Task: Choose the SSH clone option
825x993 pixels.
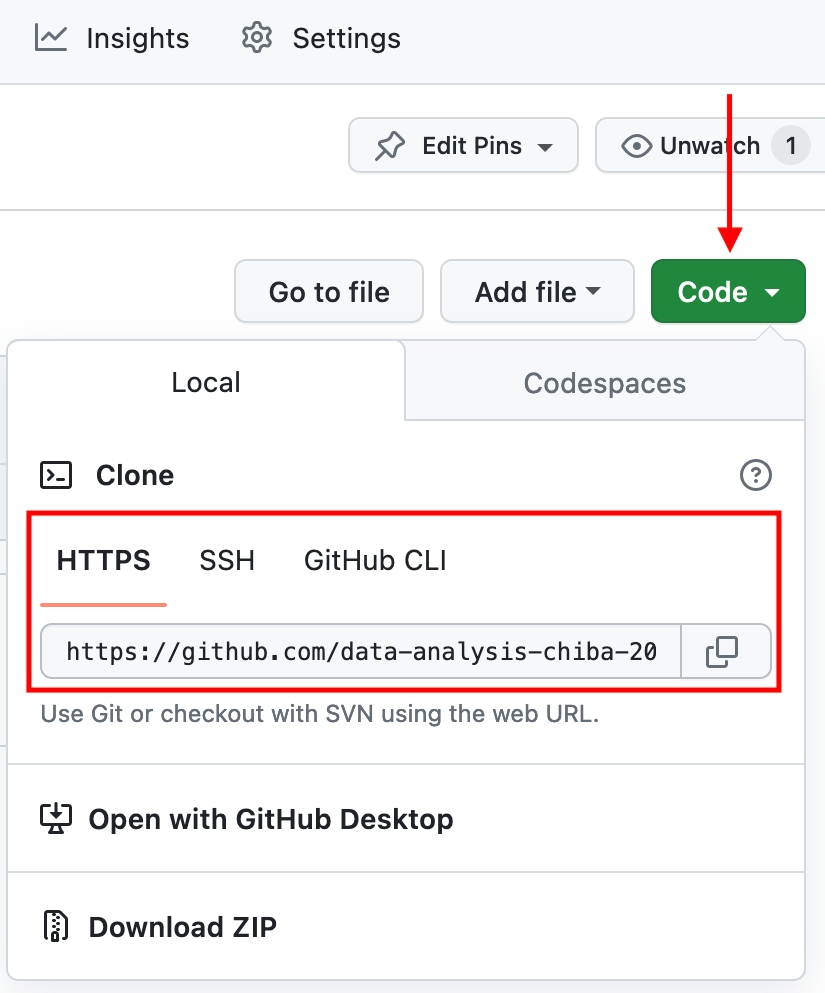Action: click(227, 561)
